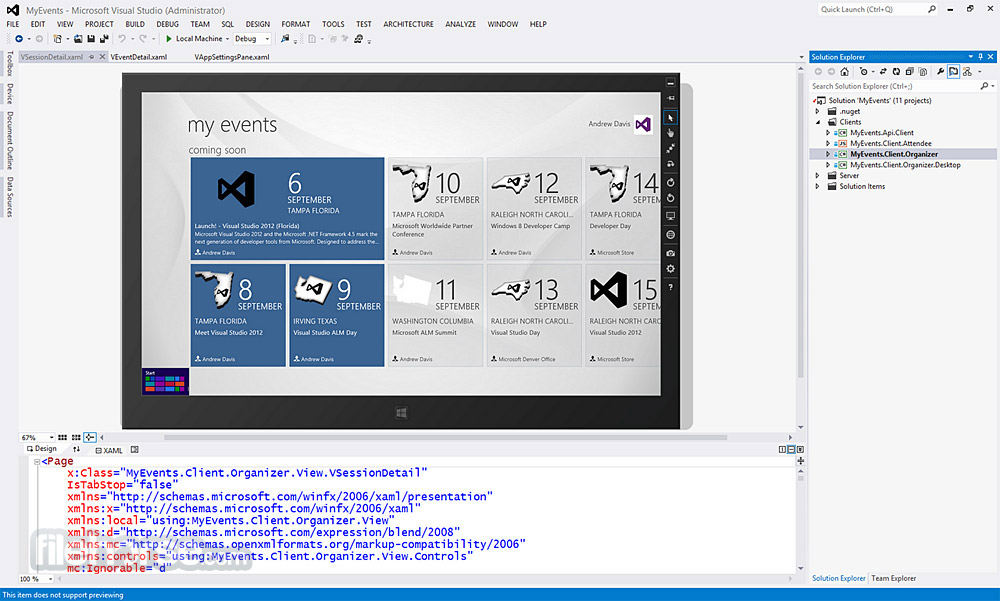The height and width of the screenshot is (601, 1000).
Task: Click the search magnifier in Solution Explorer
Action: pos(984,86)
